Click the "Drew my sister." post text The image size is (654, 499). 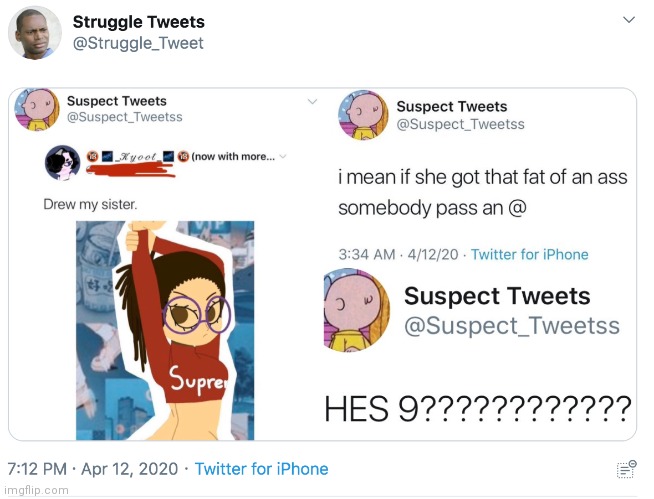point(89,205)
